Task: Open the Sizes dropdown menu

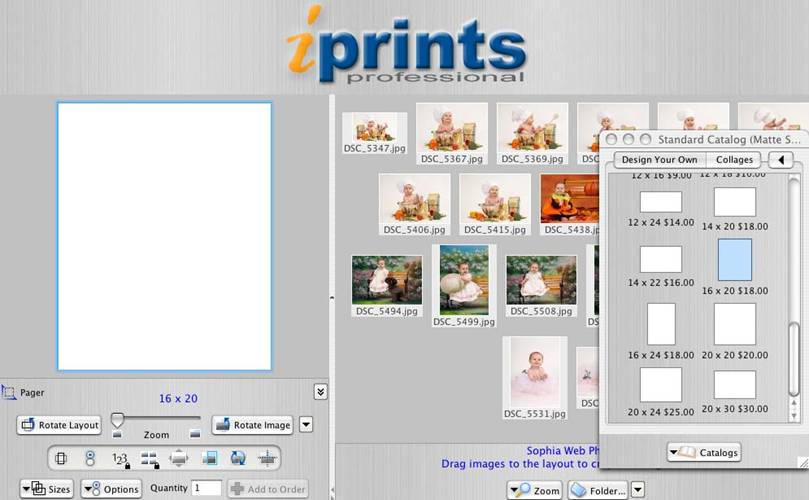Action: [x=47, y=489]
